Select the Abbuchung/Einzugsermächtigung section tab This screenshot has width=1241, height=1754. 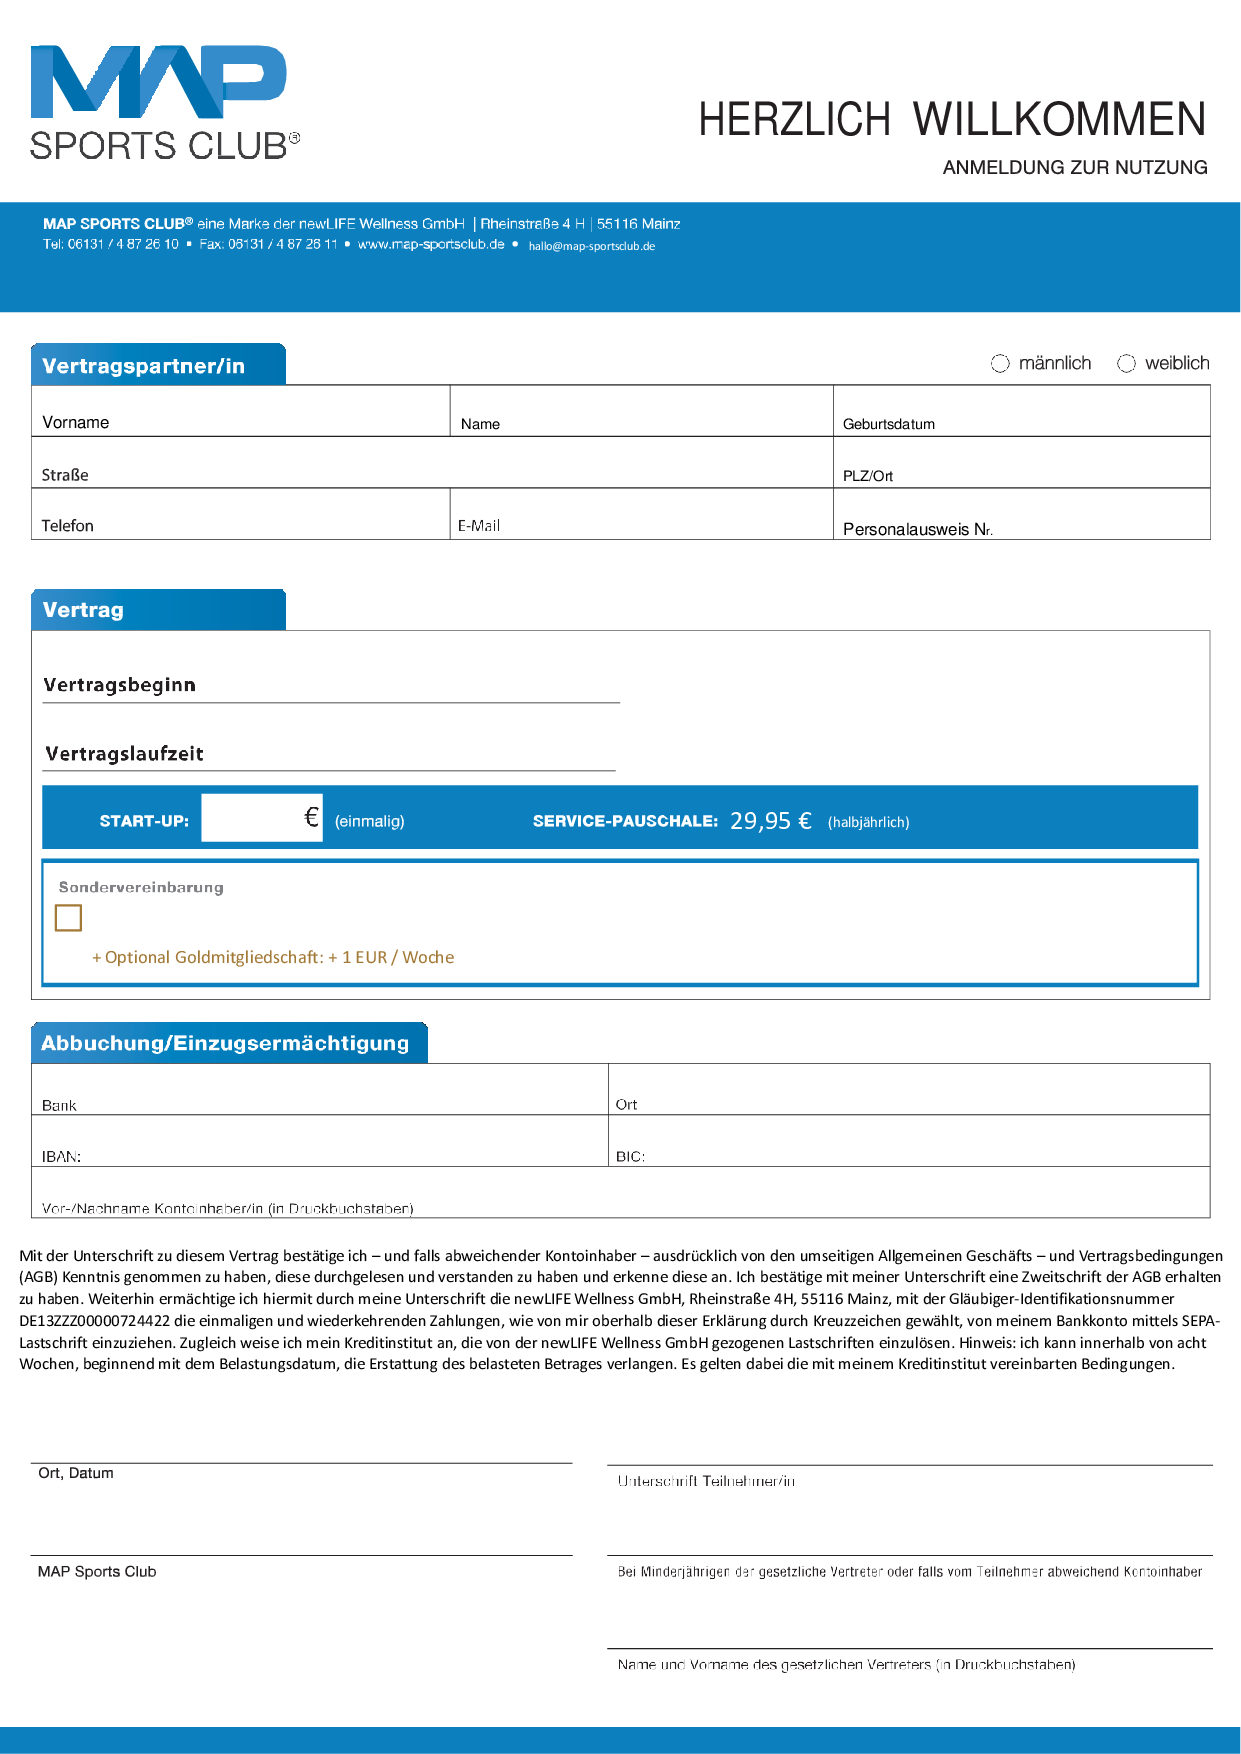pos(229,1043)
